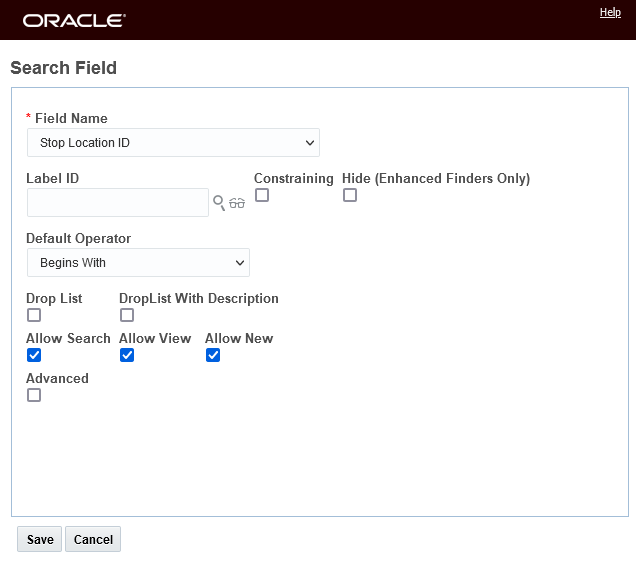Enable the Constraining checkbox
This screenshot has height=570, width=636.
[262, 195]
